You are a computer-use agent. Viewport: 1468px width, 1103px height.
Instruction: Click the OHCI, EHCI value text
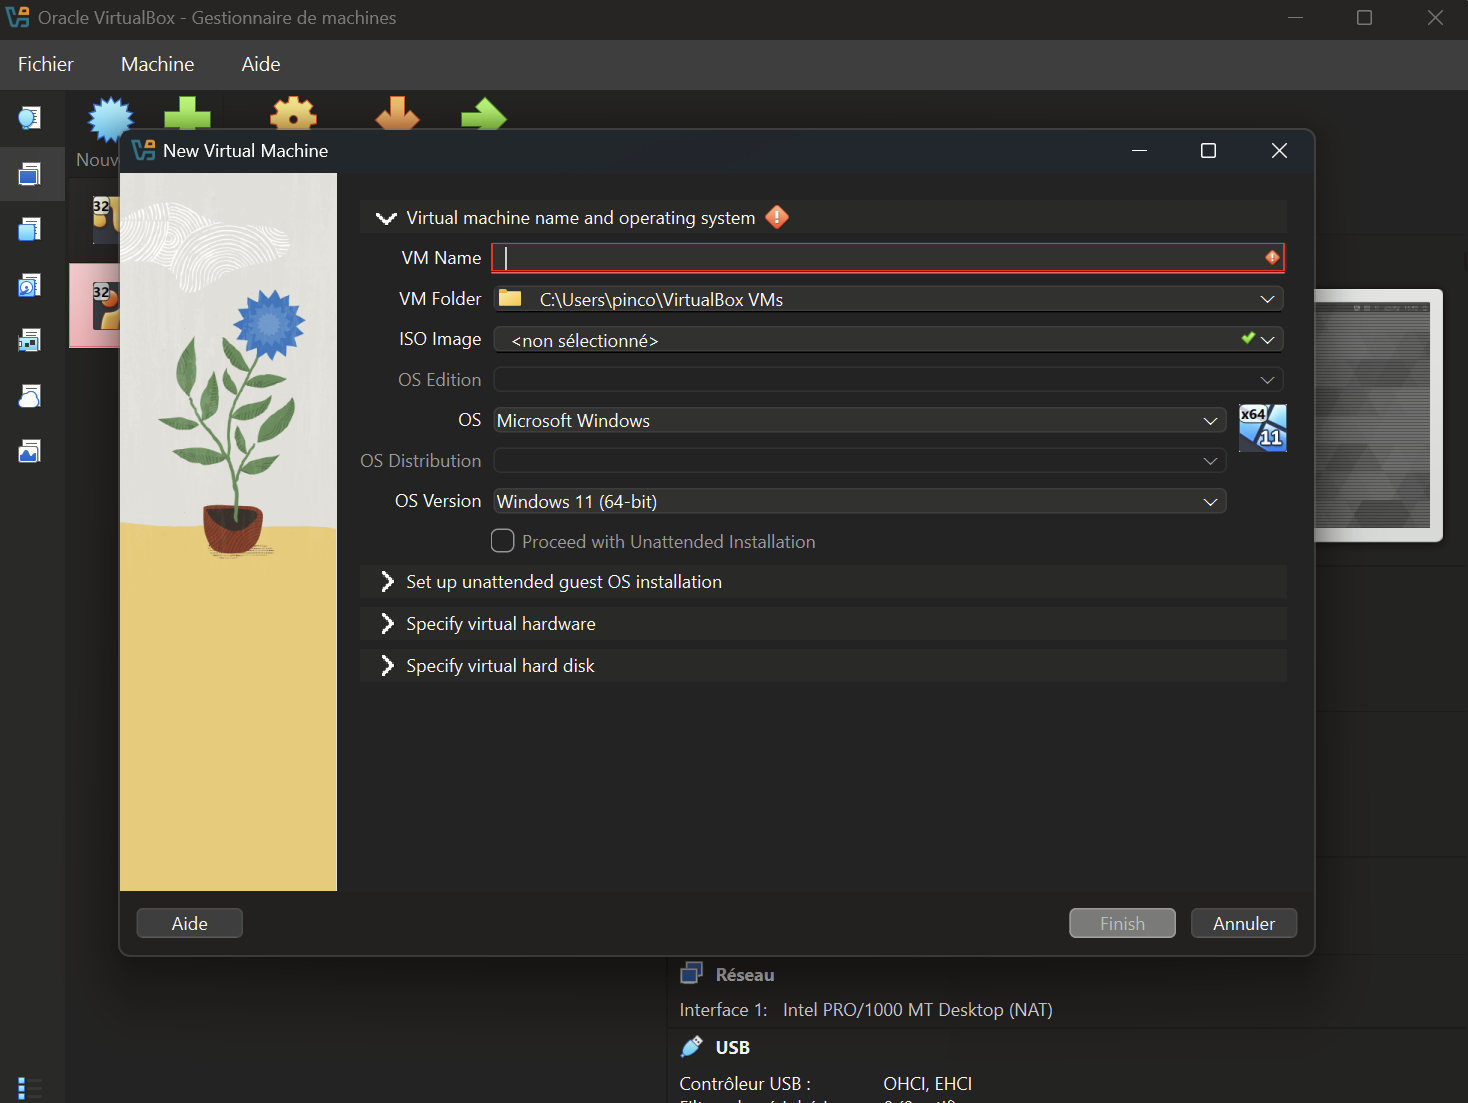pos(928,1084)
